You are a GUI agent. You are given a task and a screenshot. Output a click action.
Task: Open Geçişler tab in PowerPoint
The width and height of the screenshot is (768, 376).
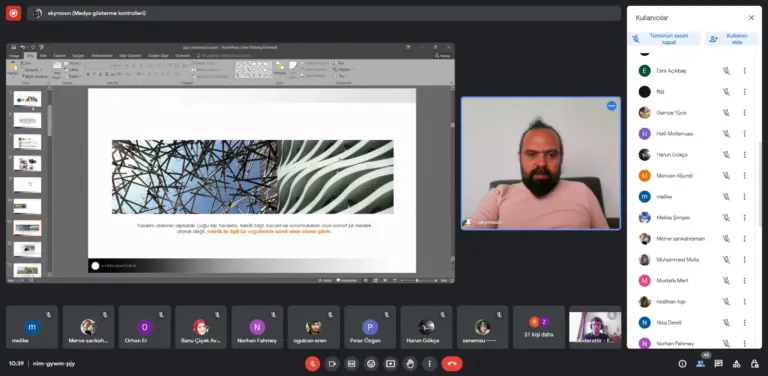coord(78,56)
